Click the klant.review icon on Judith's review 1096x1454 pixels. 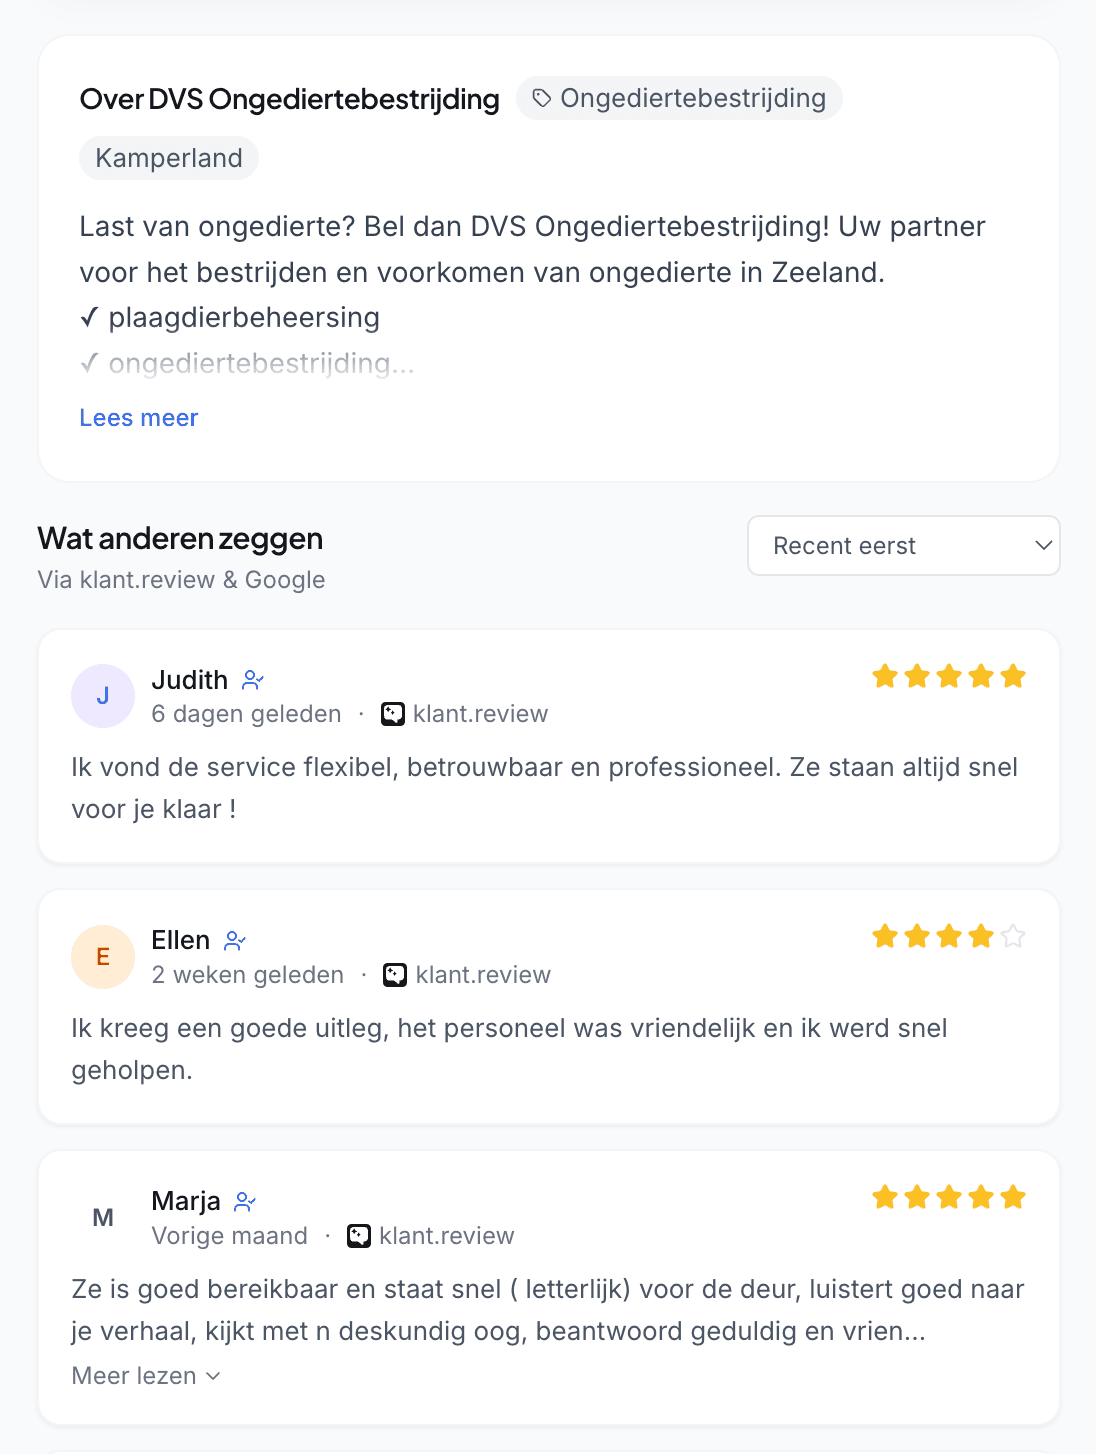coord(394,713)
